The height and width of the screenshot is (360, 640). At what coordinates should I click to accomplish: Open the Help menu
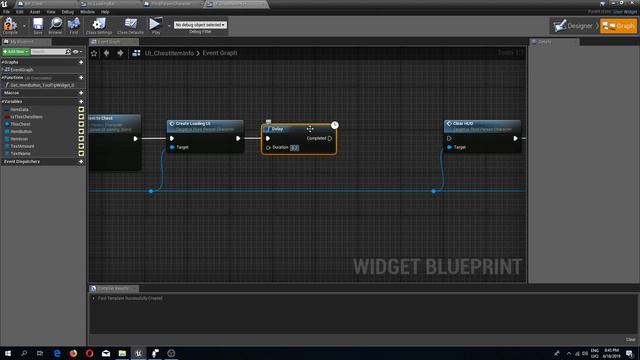pyautogui.click(x=105, y=12)
